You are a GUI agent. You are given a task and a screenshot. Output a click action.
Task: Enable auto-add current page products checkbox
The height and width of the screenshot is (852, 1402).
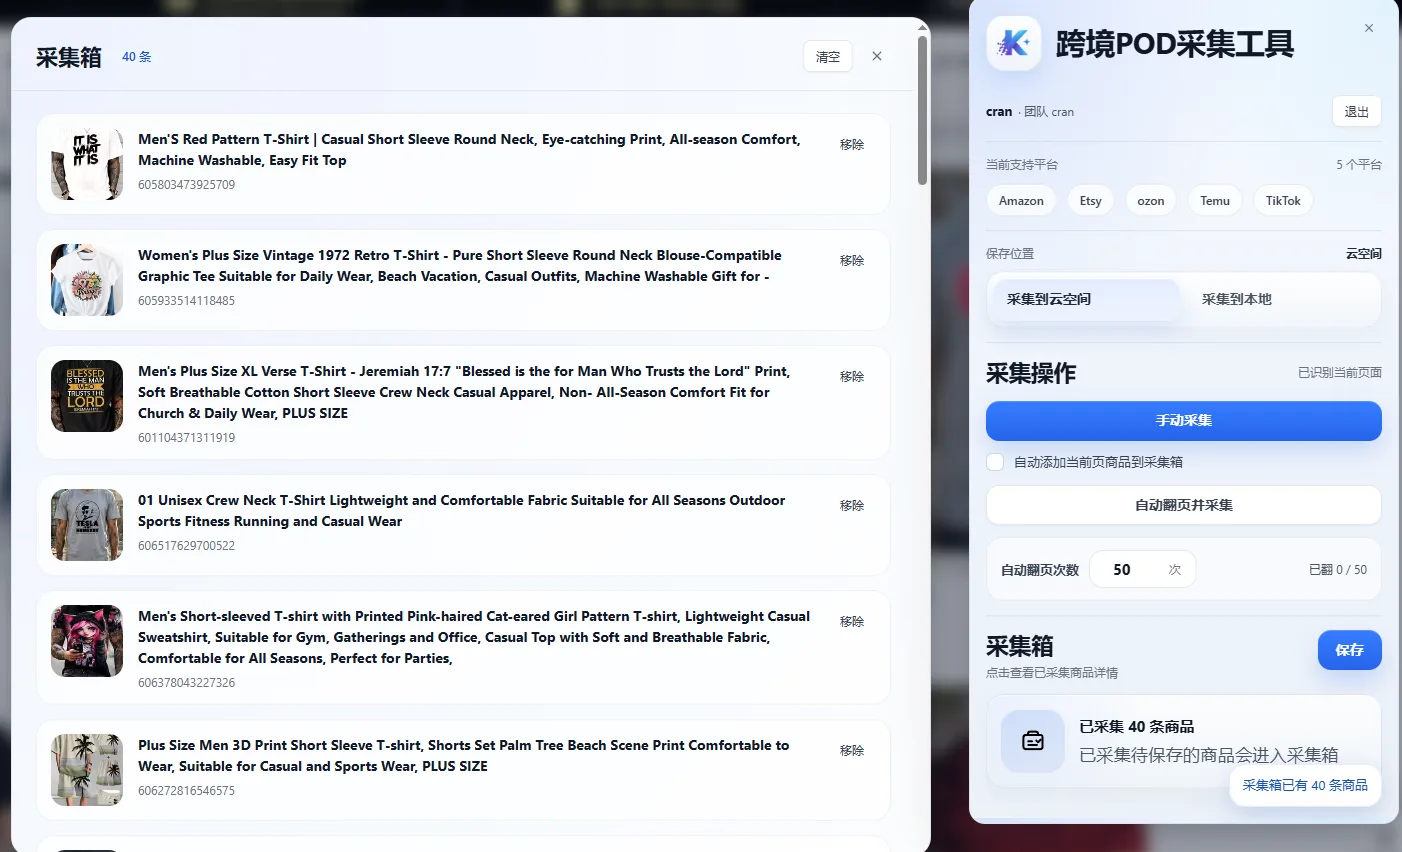(995, 462)
